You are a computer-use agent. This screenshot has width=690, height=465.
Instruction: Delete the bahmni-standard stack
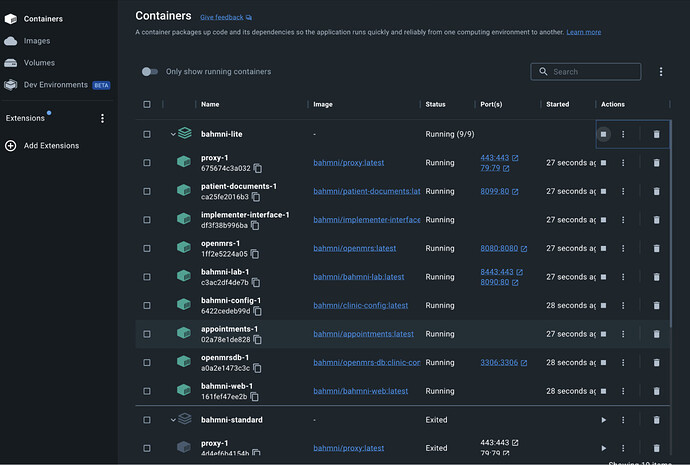[656, 420]
